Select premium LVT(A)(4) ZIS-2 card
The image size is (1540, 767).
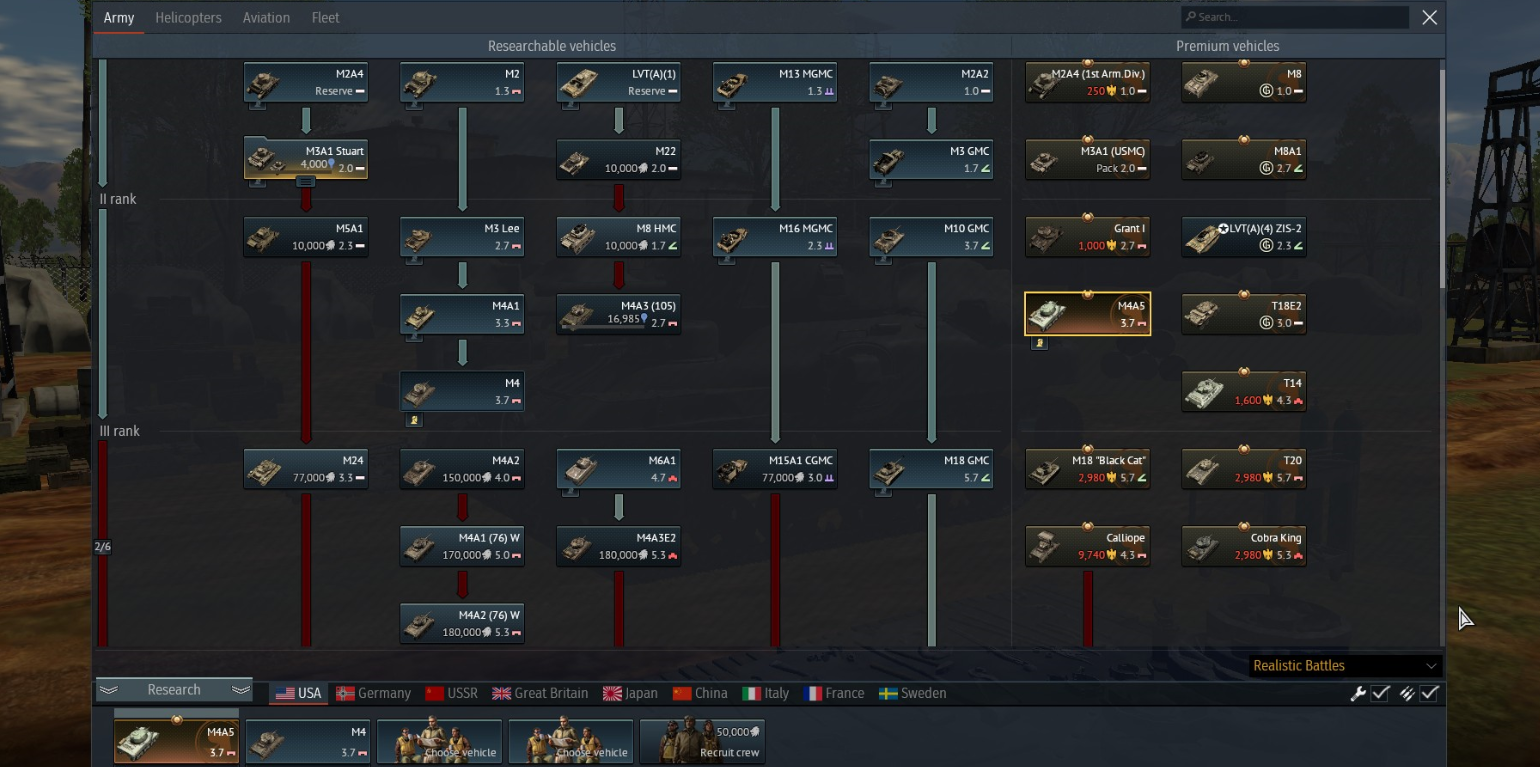(x=1244, y=237)
